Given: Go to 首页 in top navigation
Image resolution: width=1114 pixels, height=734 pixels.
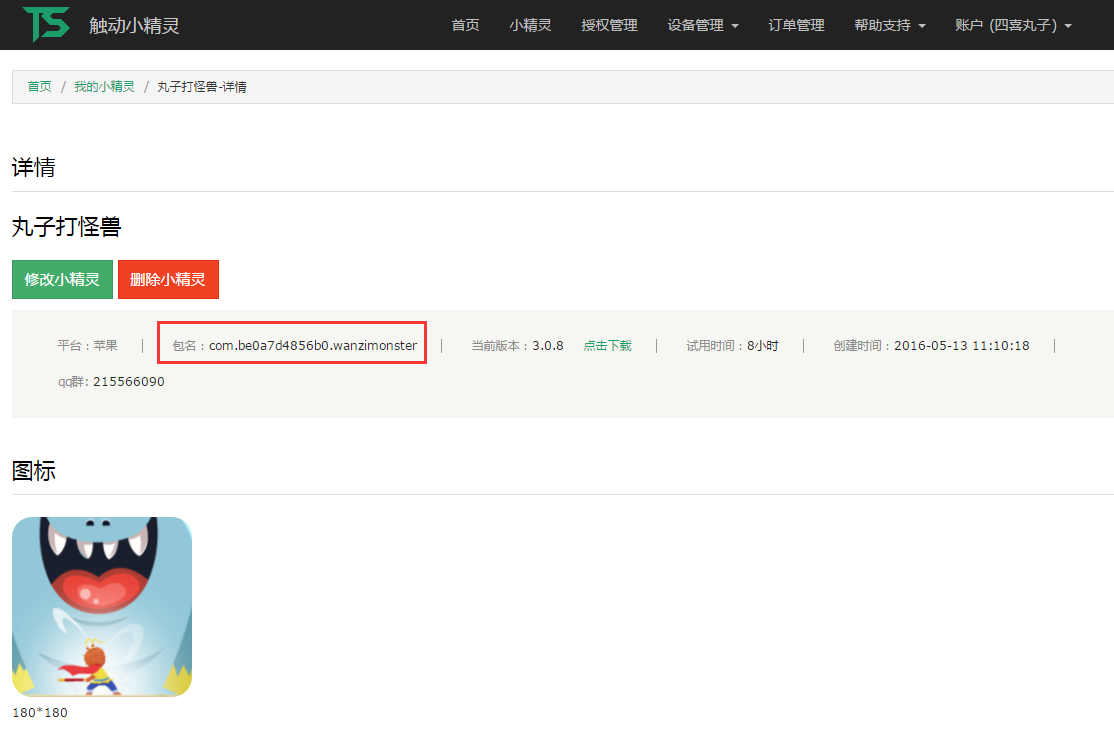Looking at the screenshot, I should click(x=465, y=26).
